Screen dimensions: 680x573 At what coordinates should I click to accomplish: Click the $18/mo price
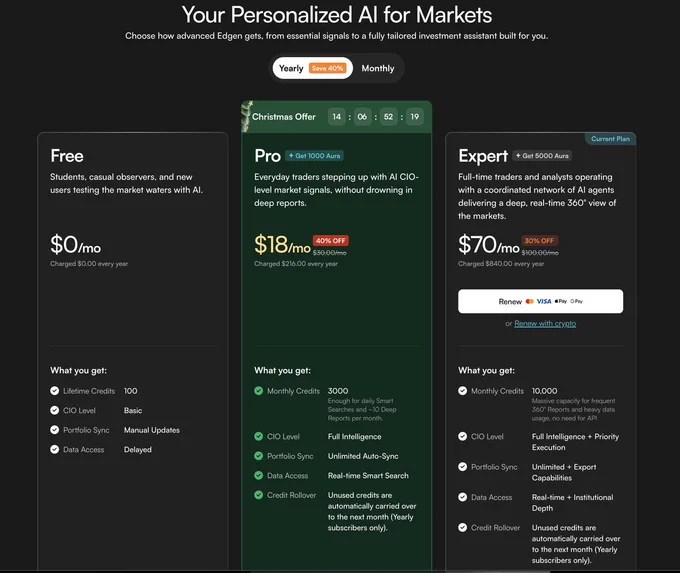282,245
